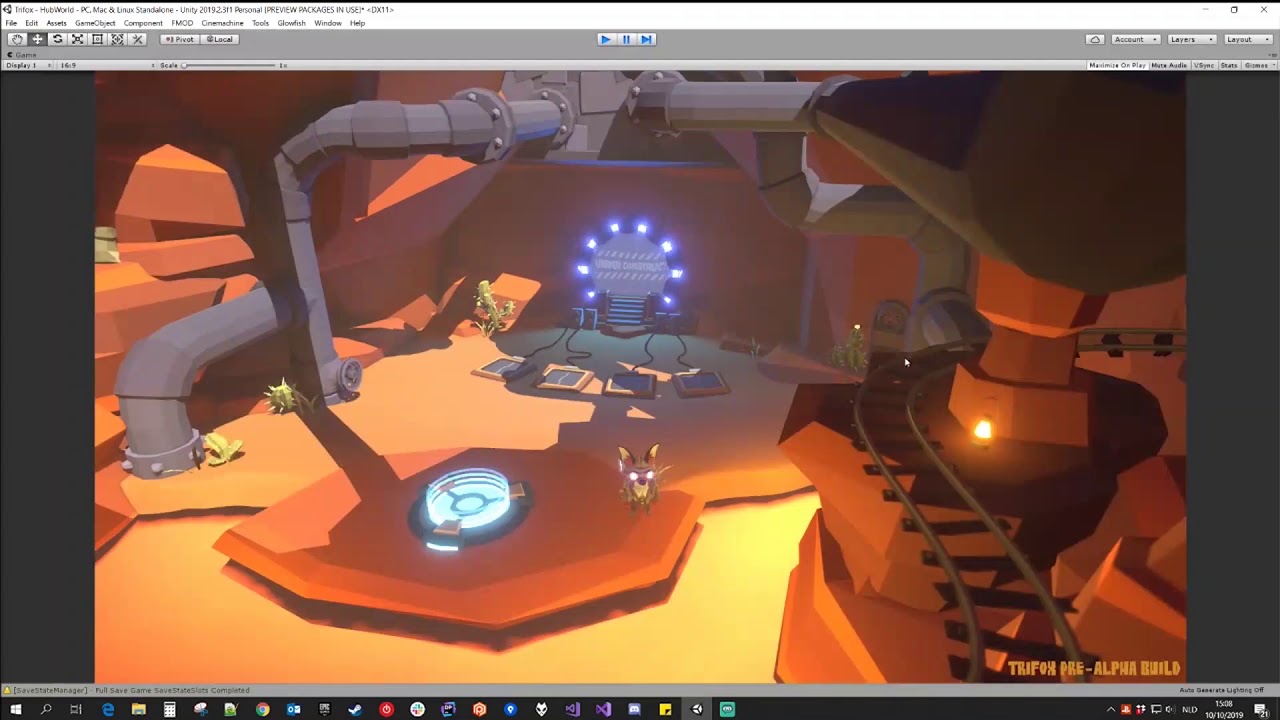Open Visual Studio from taskbar

tap(603, 709)
